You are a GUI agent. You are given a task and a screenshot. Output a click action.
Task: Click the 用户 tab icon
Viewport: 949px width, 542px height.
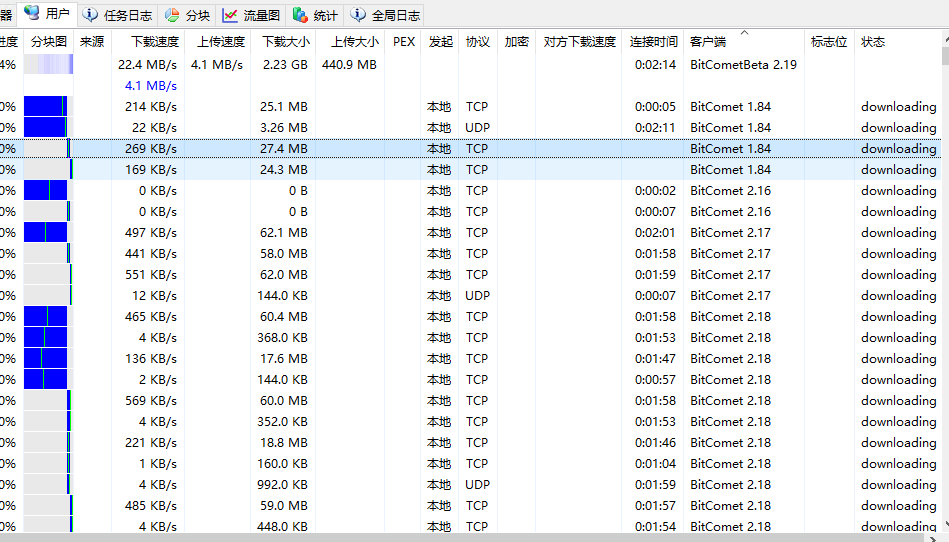coord(32,14)
